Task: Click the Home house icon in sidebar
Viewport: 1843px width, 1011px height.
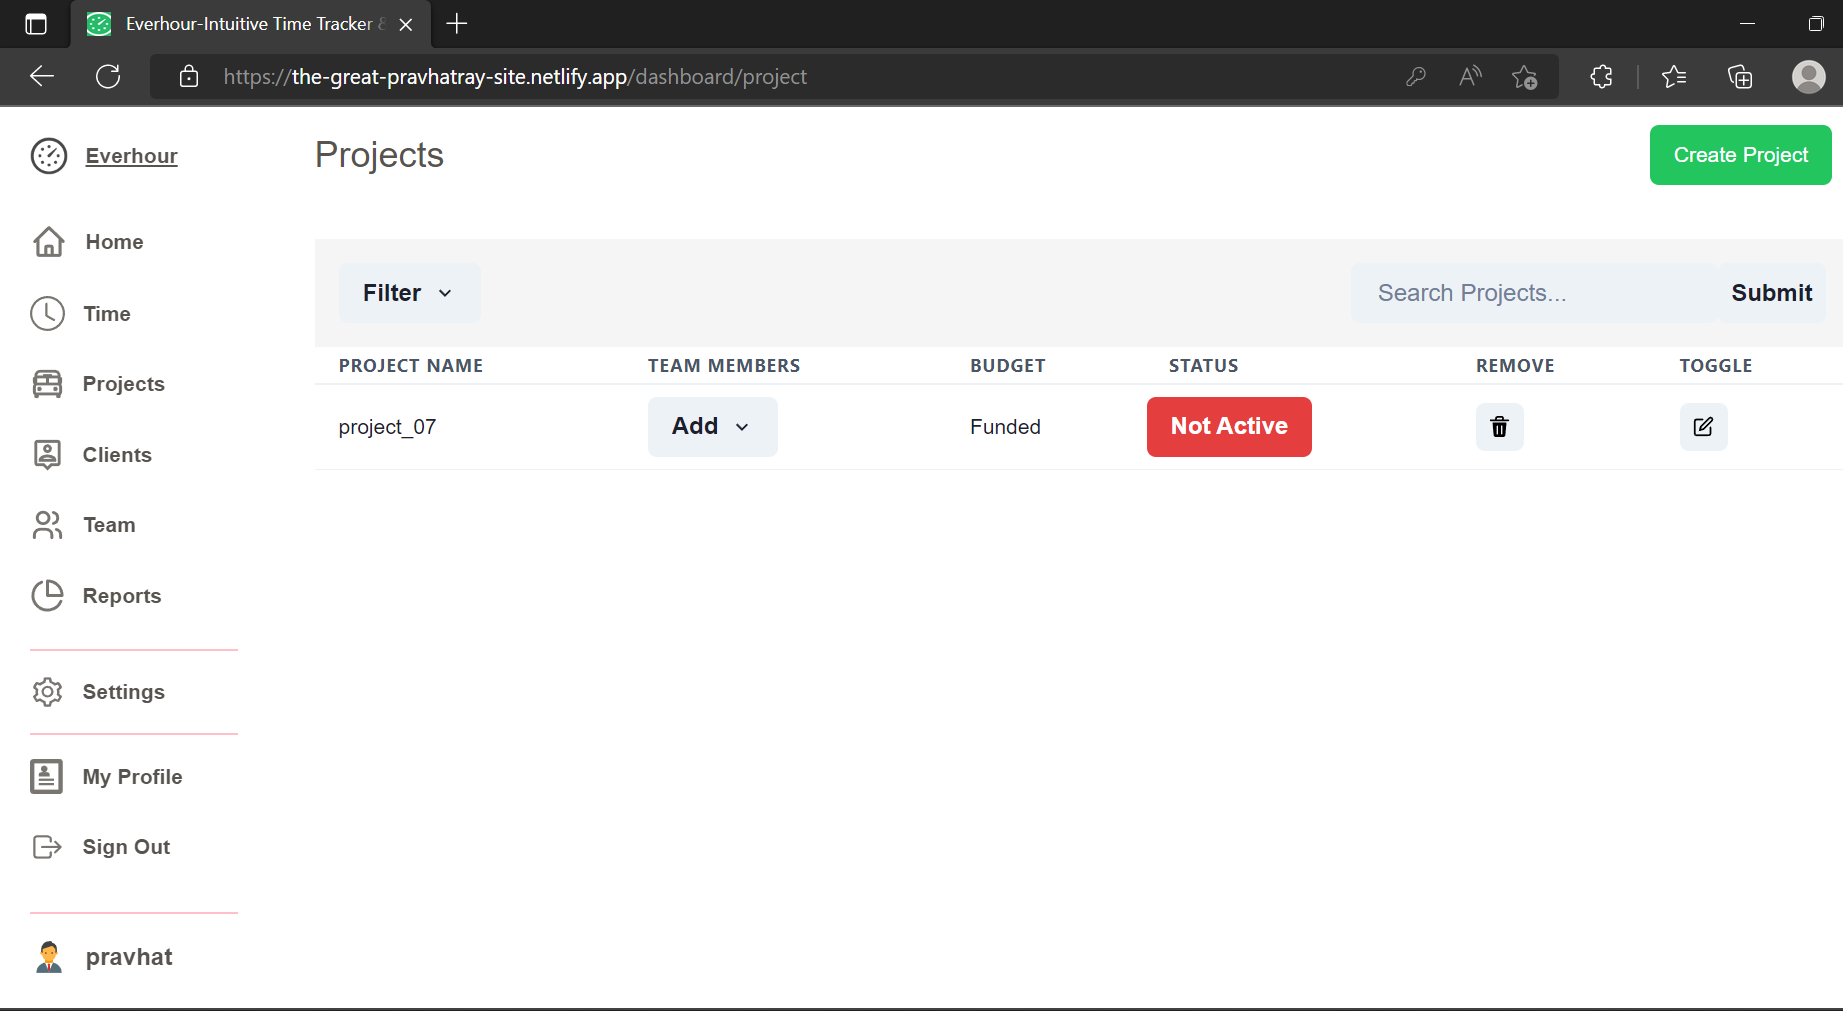Action: (49, 242)
